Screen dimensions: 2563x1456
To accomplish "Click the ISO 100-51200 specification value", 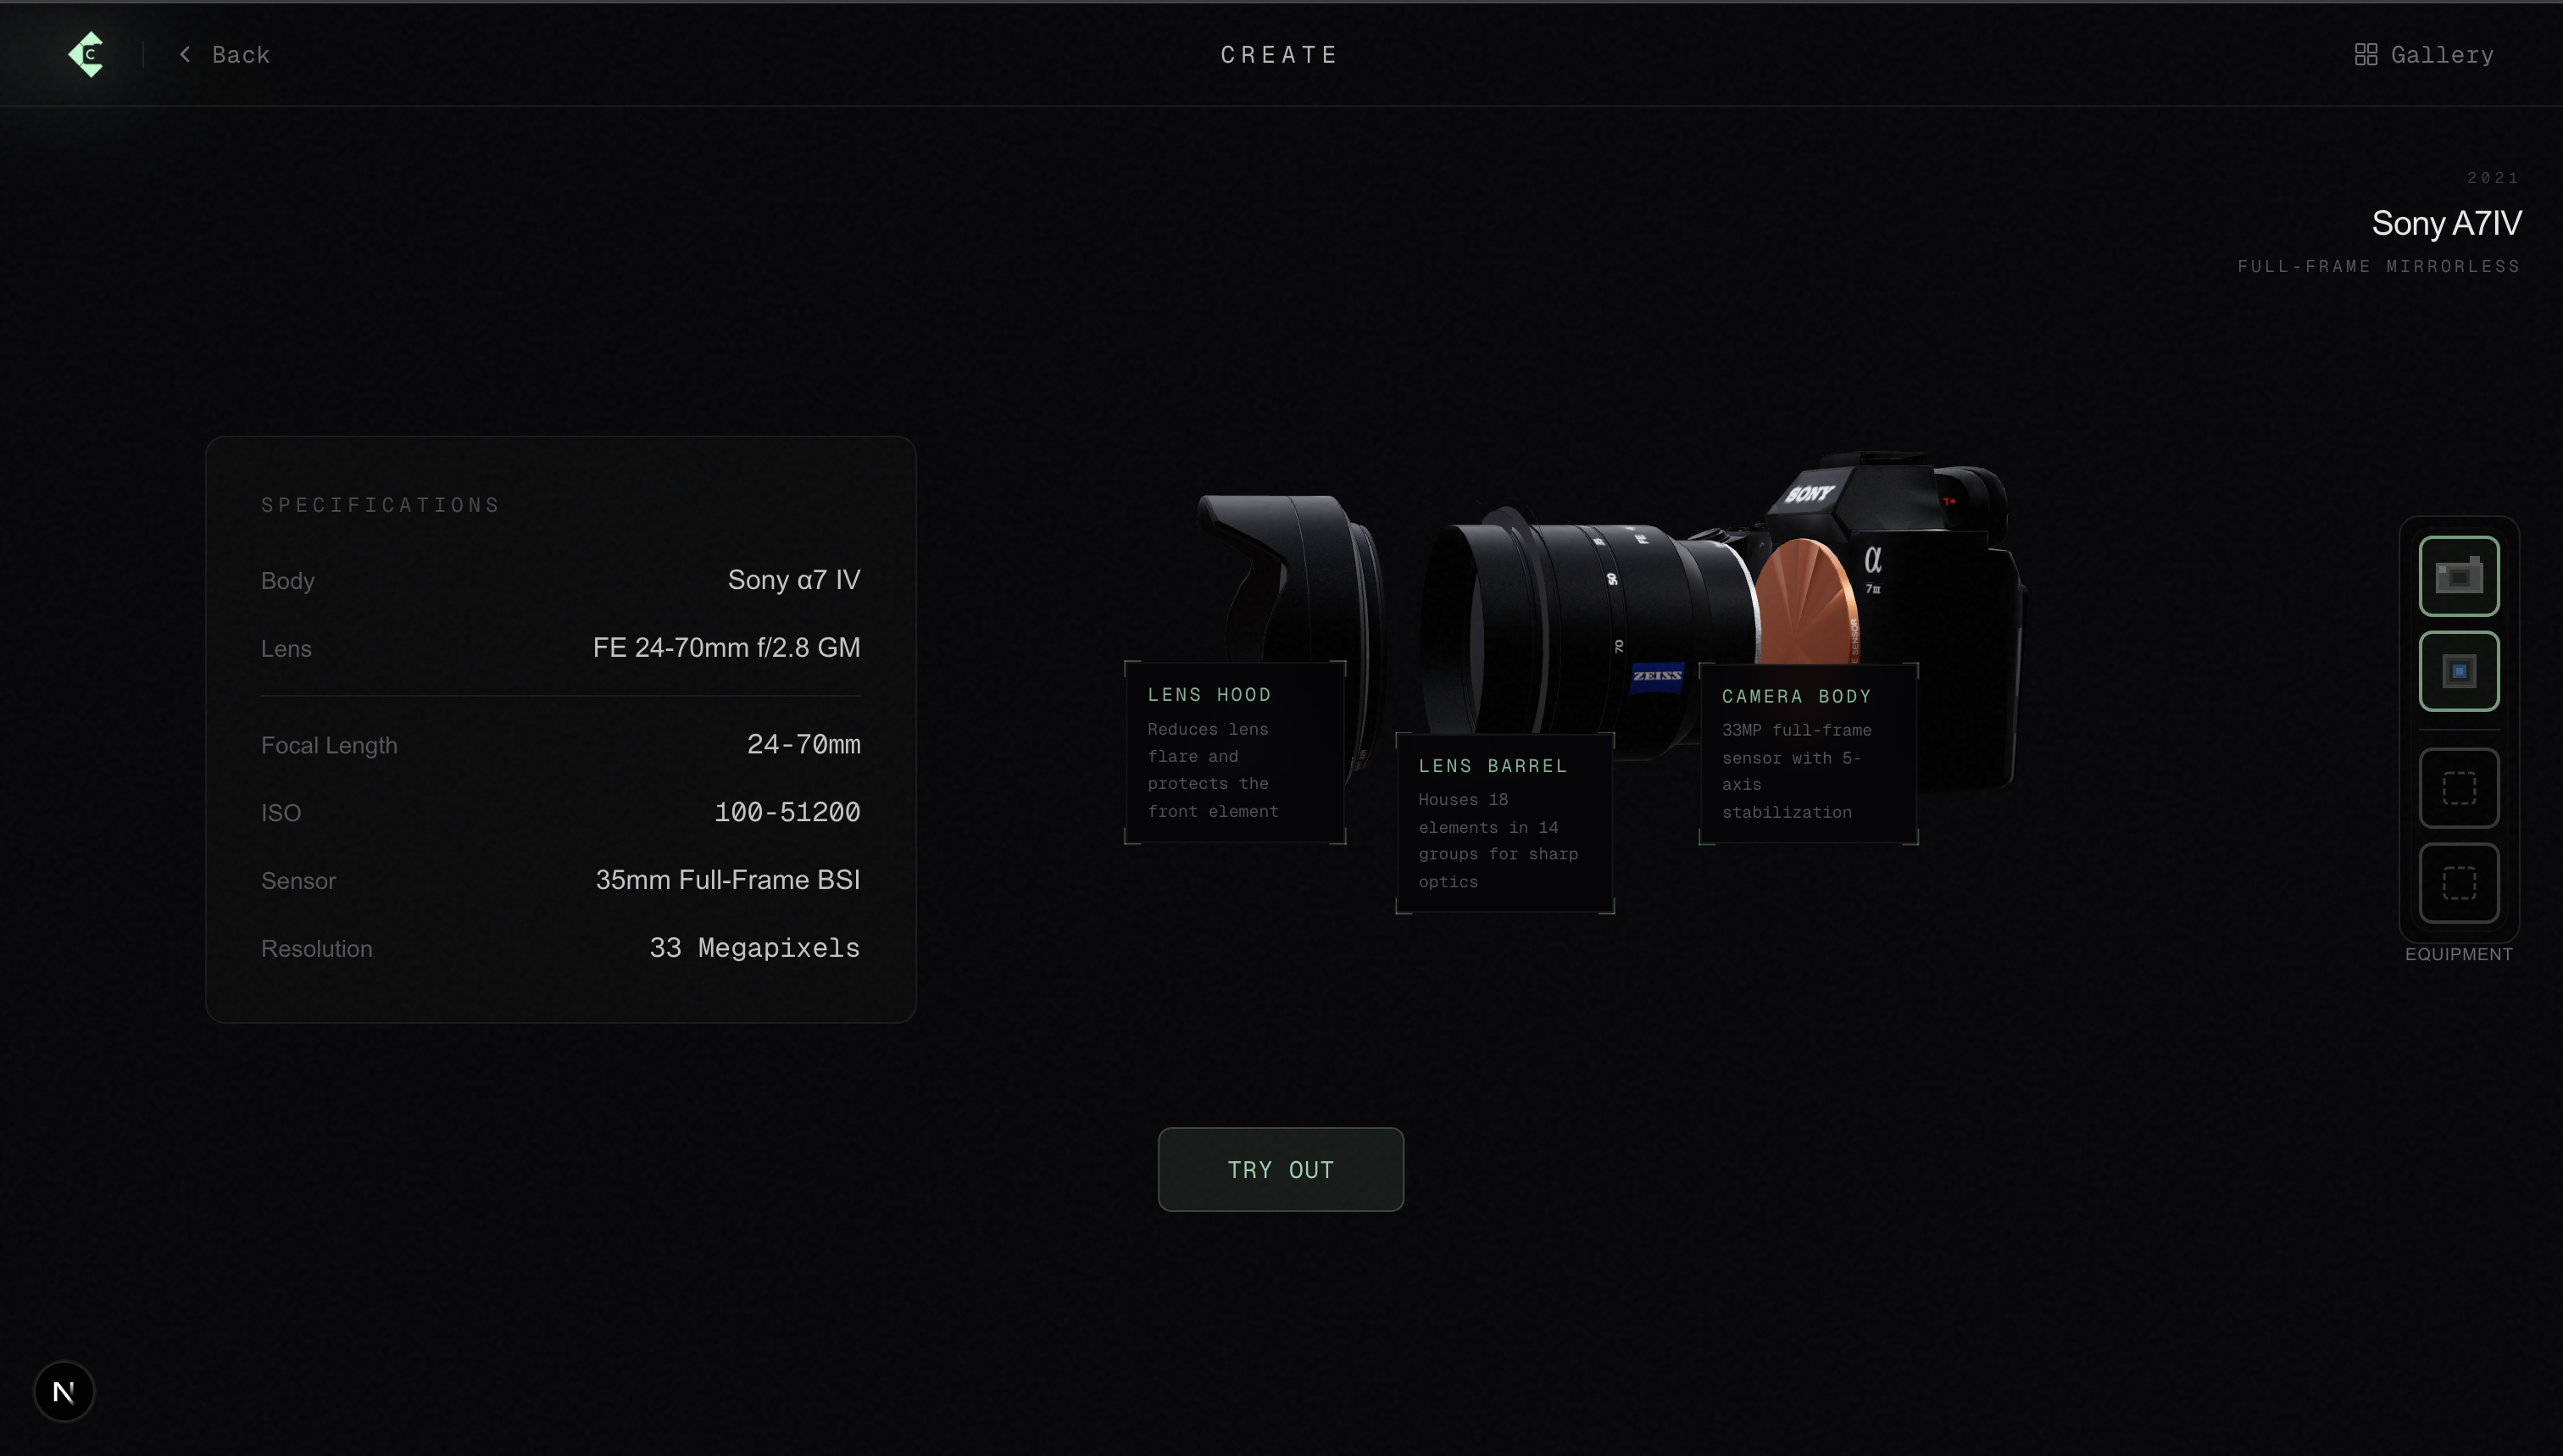I will pos(787,812).
